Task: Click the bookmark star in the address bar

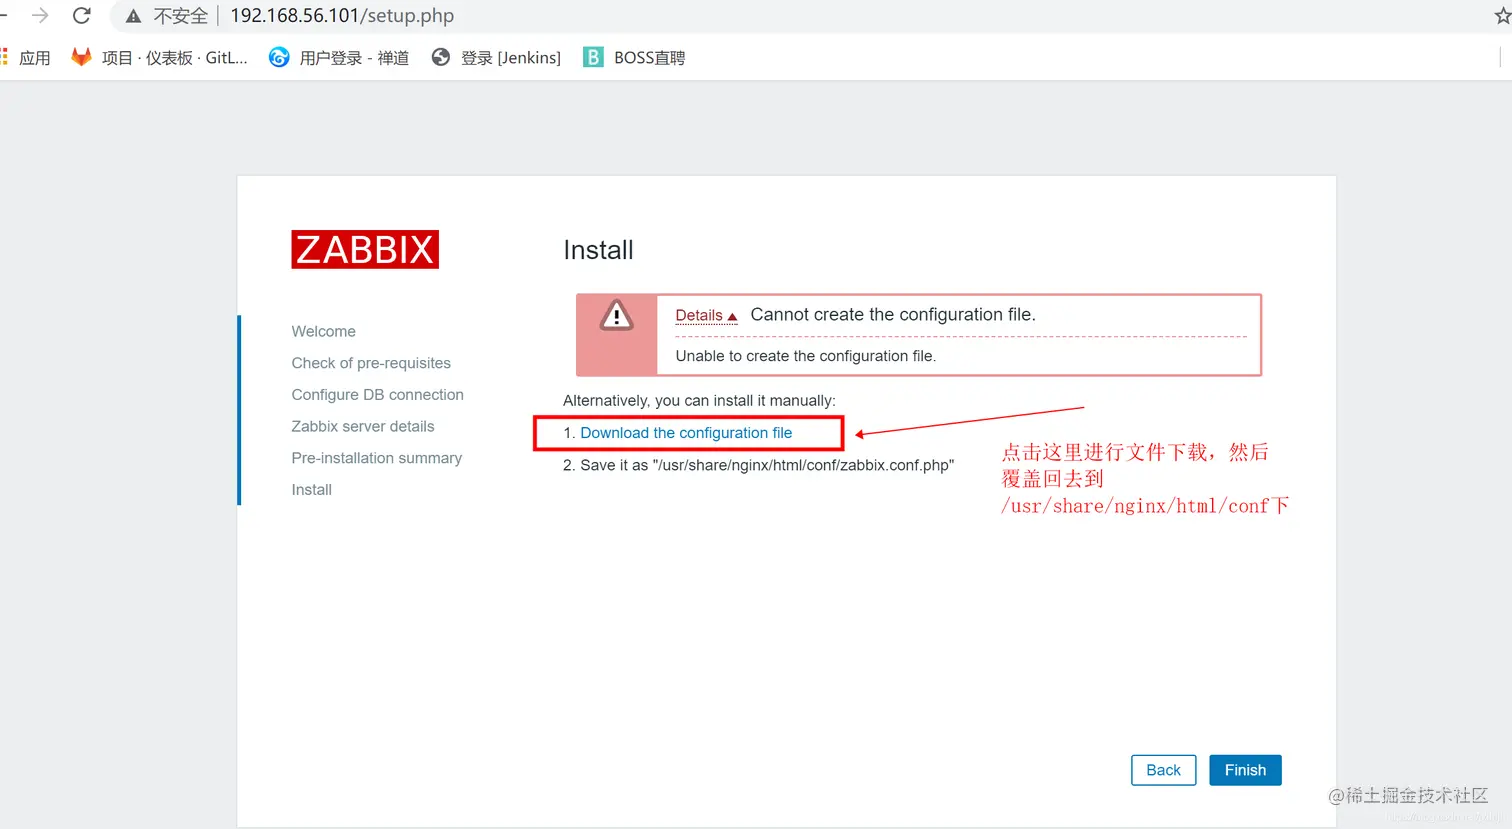Action: [x=1505, y=15]
